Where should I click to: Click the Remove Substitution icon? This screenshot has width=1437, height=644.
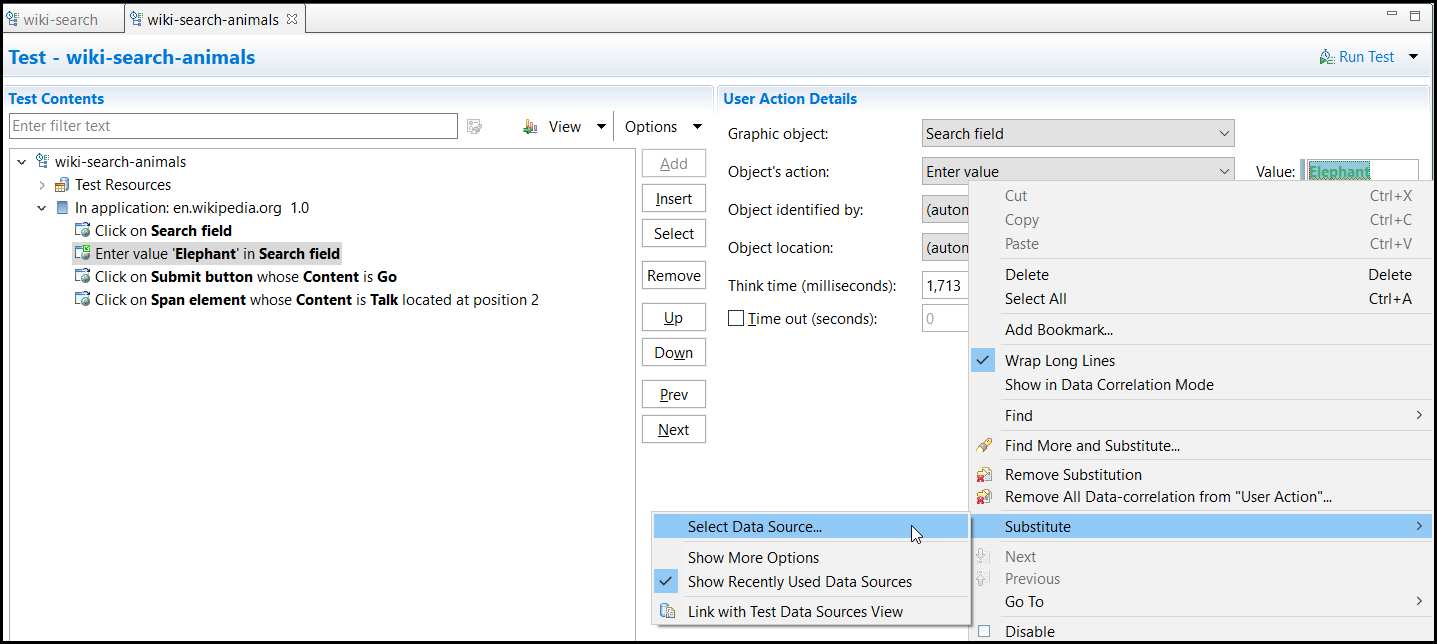pyautogui.click(x=983, y=474)
